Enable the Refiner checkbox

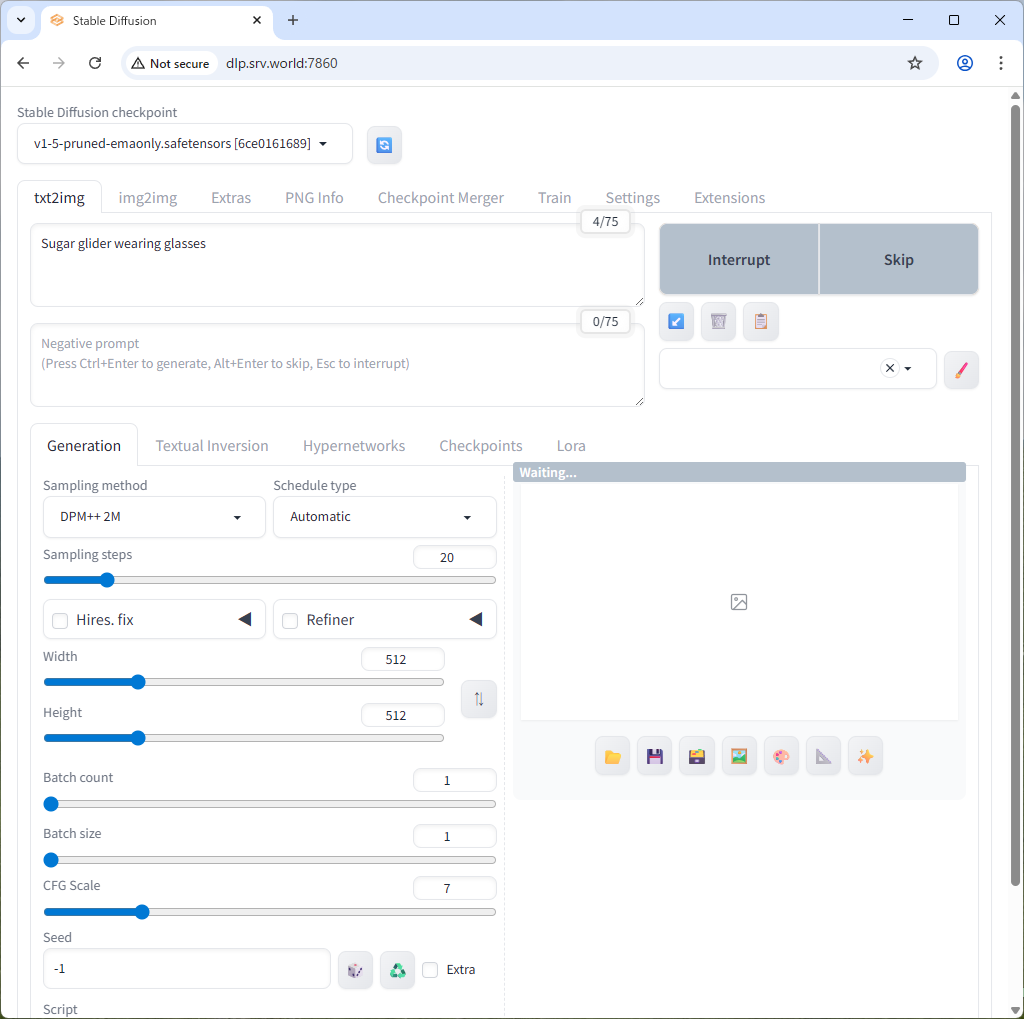(290, 620)
